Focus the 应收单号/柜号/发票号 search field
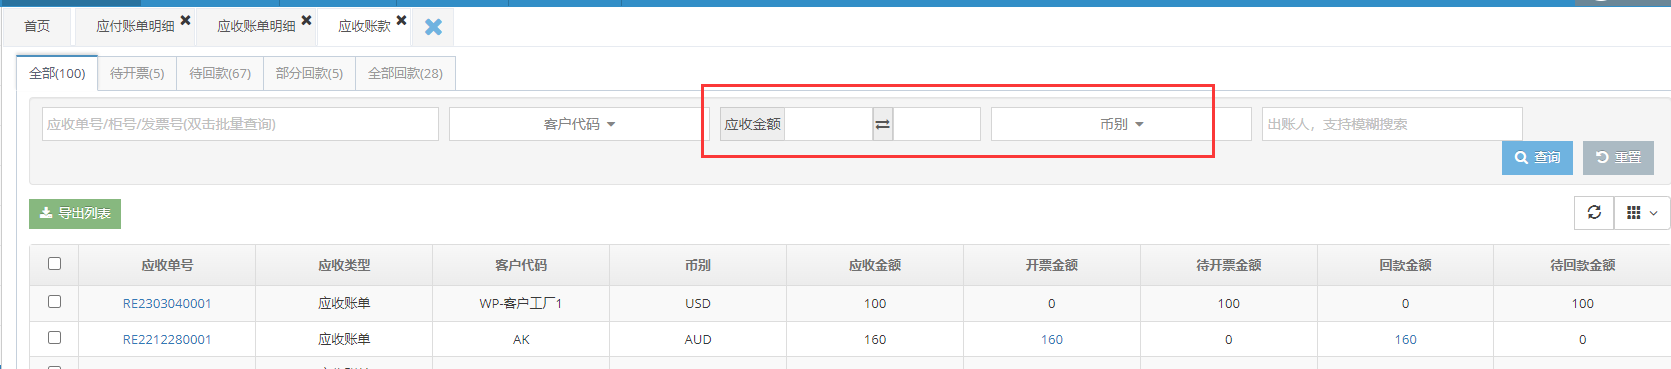This screenshot has width=1671, height=369. tap(240, 124)
